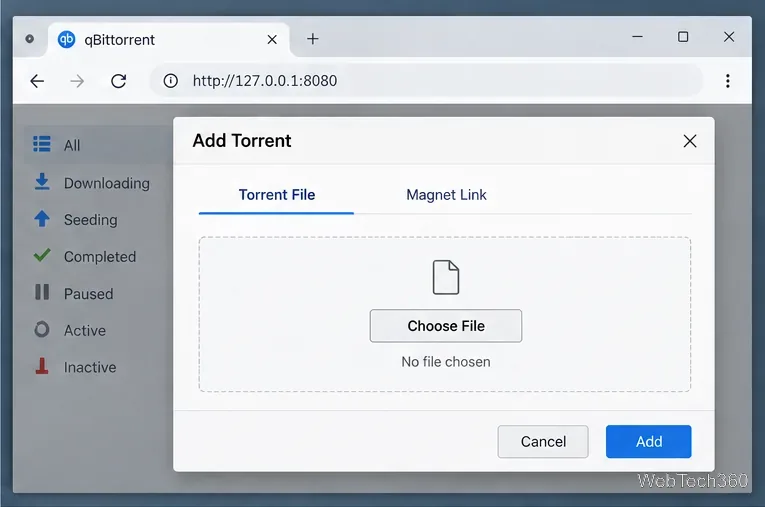This screenshot has width=765, height=507.
Task: Reload the qBittorrent page
Action: (x=119, y=81)
